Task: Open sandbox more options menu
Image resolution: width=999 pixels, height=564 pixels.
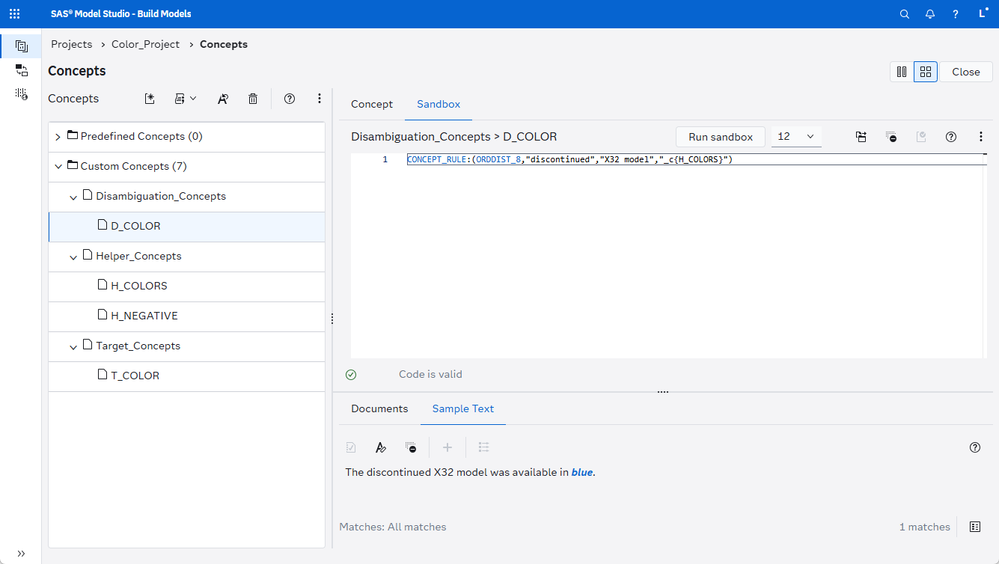Action: coord(981,137)
